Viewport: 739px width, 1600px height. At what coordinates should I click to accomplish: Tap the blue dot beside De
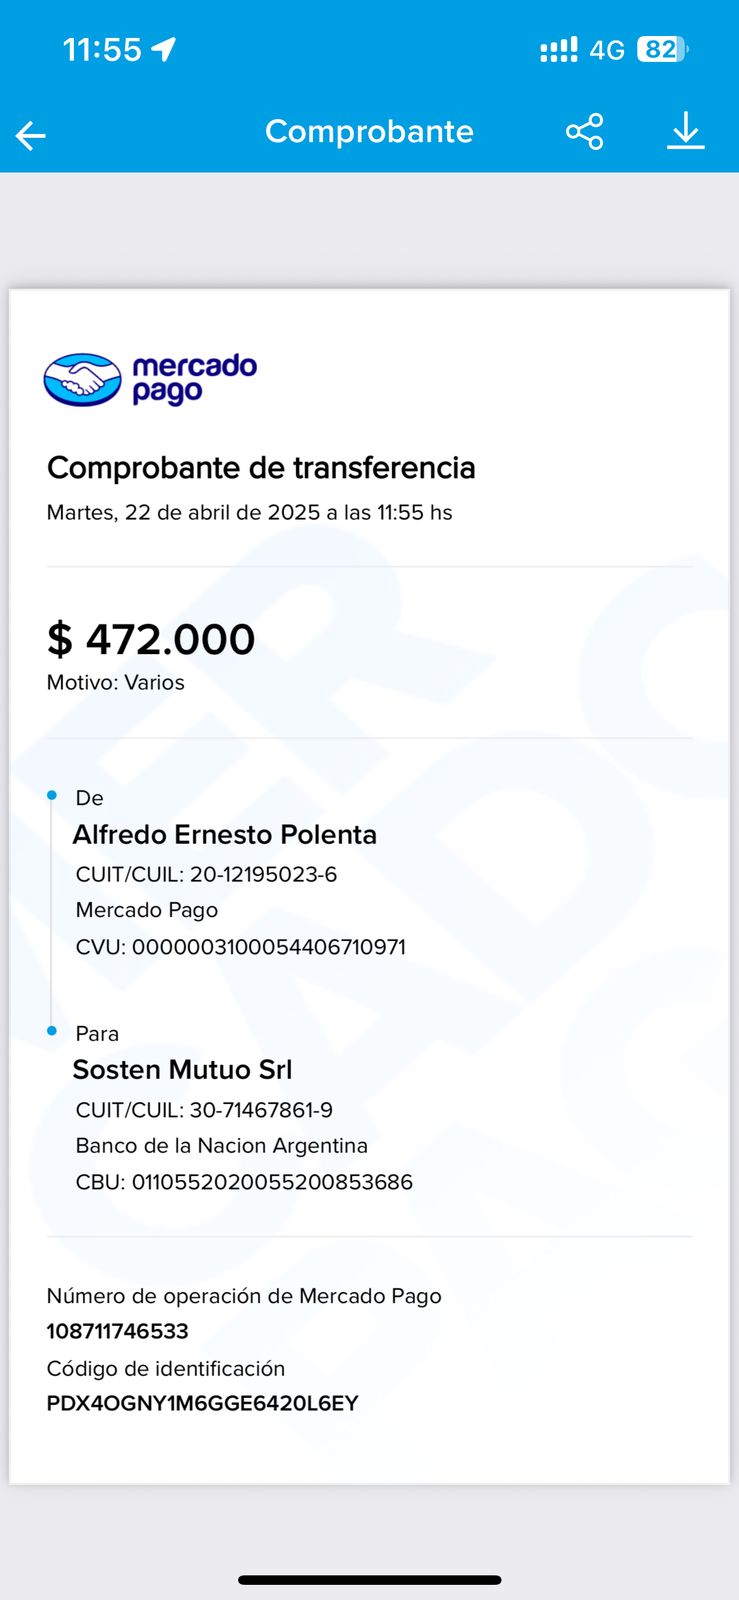coord(52,796)
